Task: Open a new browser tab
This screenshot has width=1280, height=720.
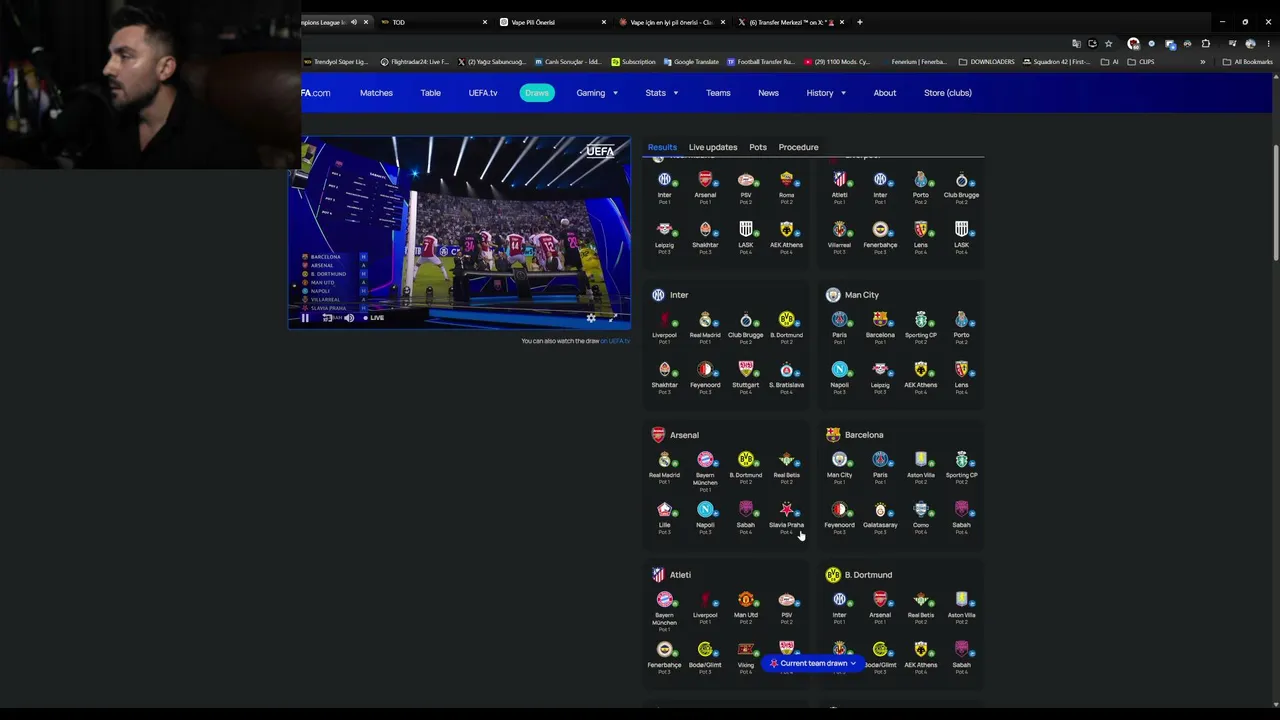Action: [860, 22]
